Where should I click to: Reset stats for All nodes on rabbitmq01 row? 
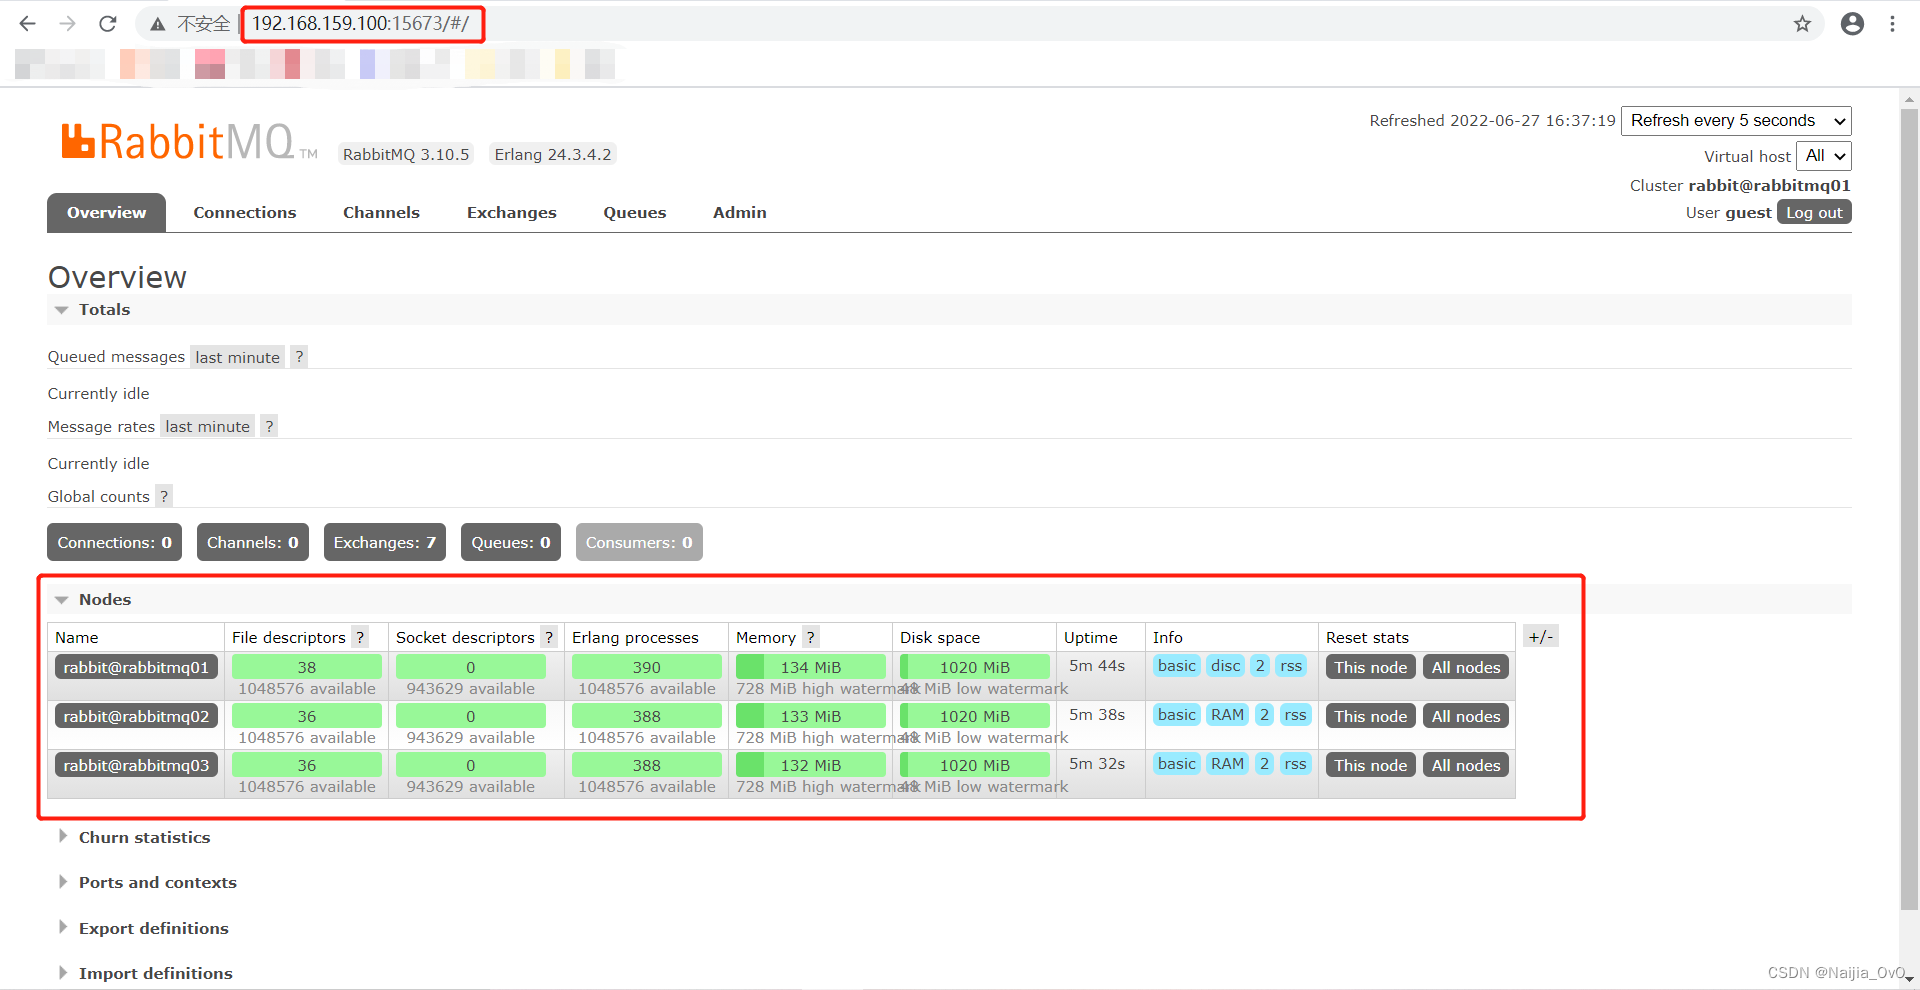[1465, 667]
